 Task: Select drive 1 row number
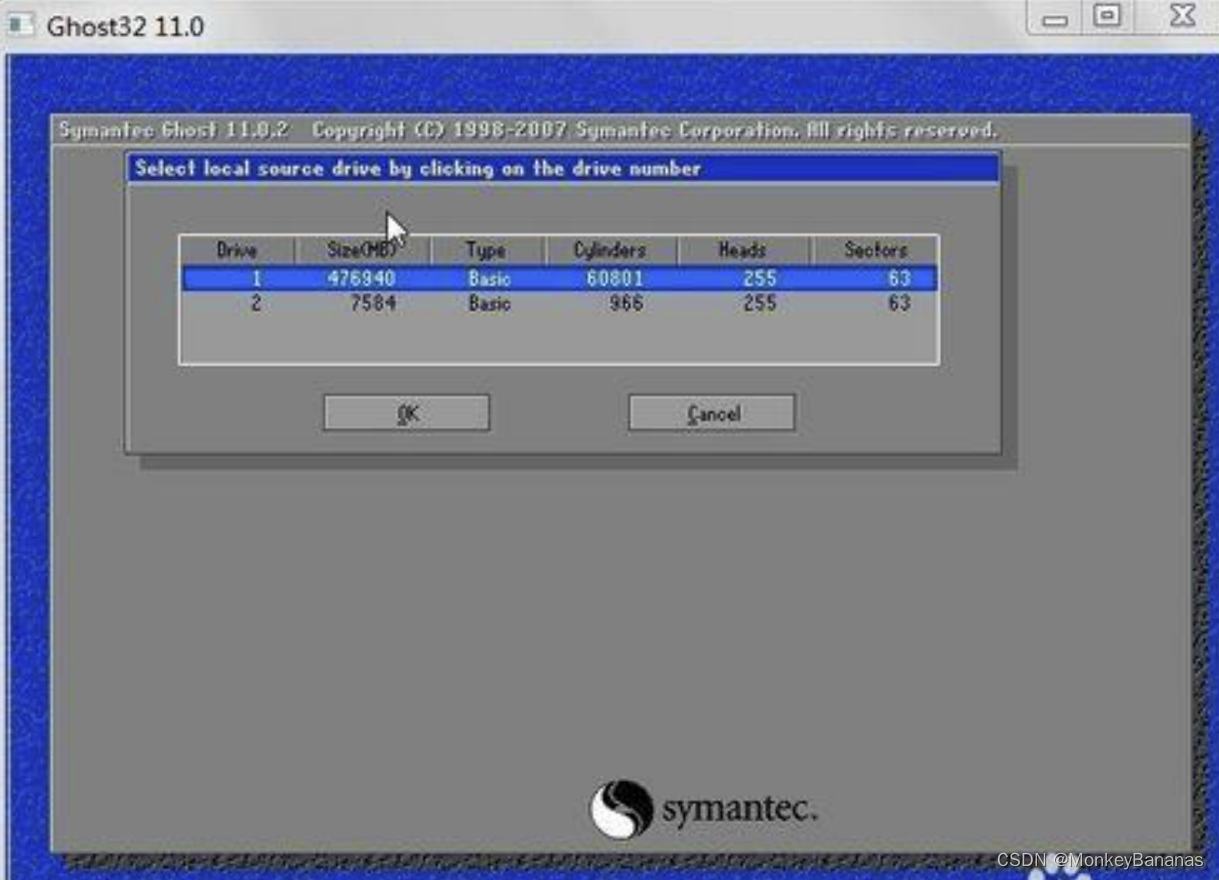[x=255, y=278]
